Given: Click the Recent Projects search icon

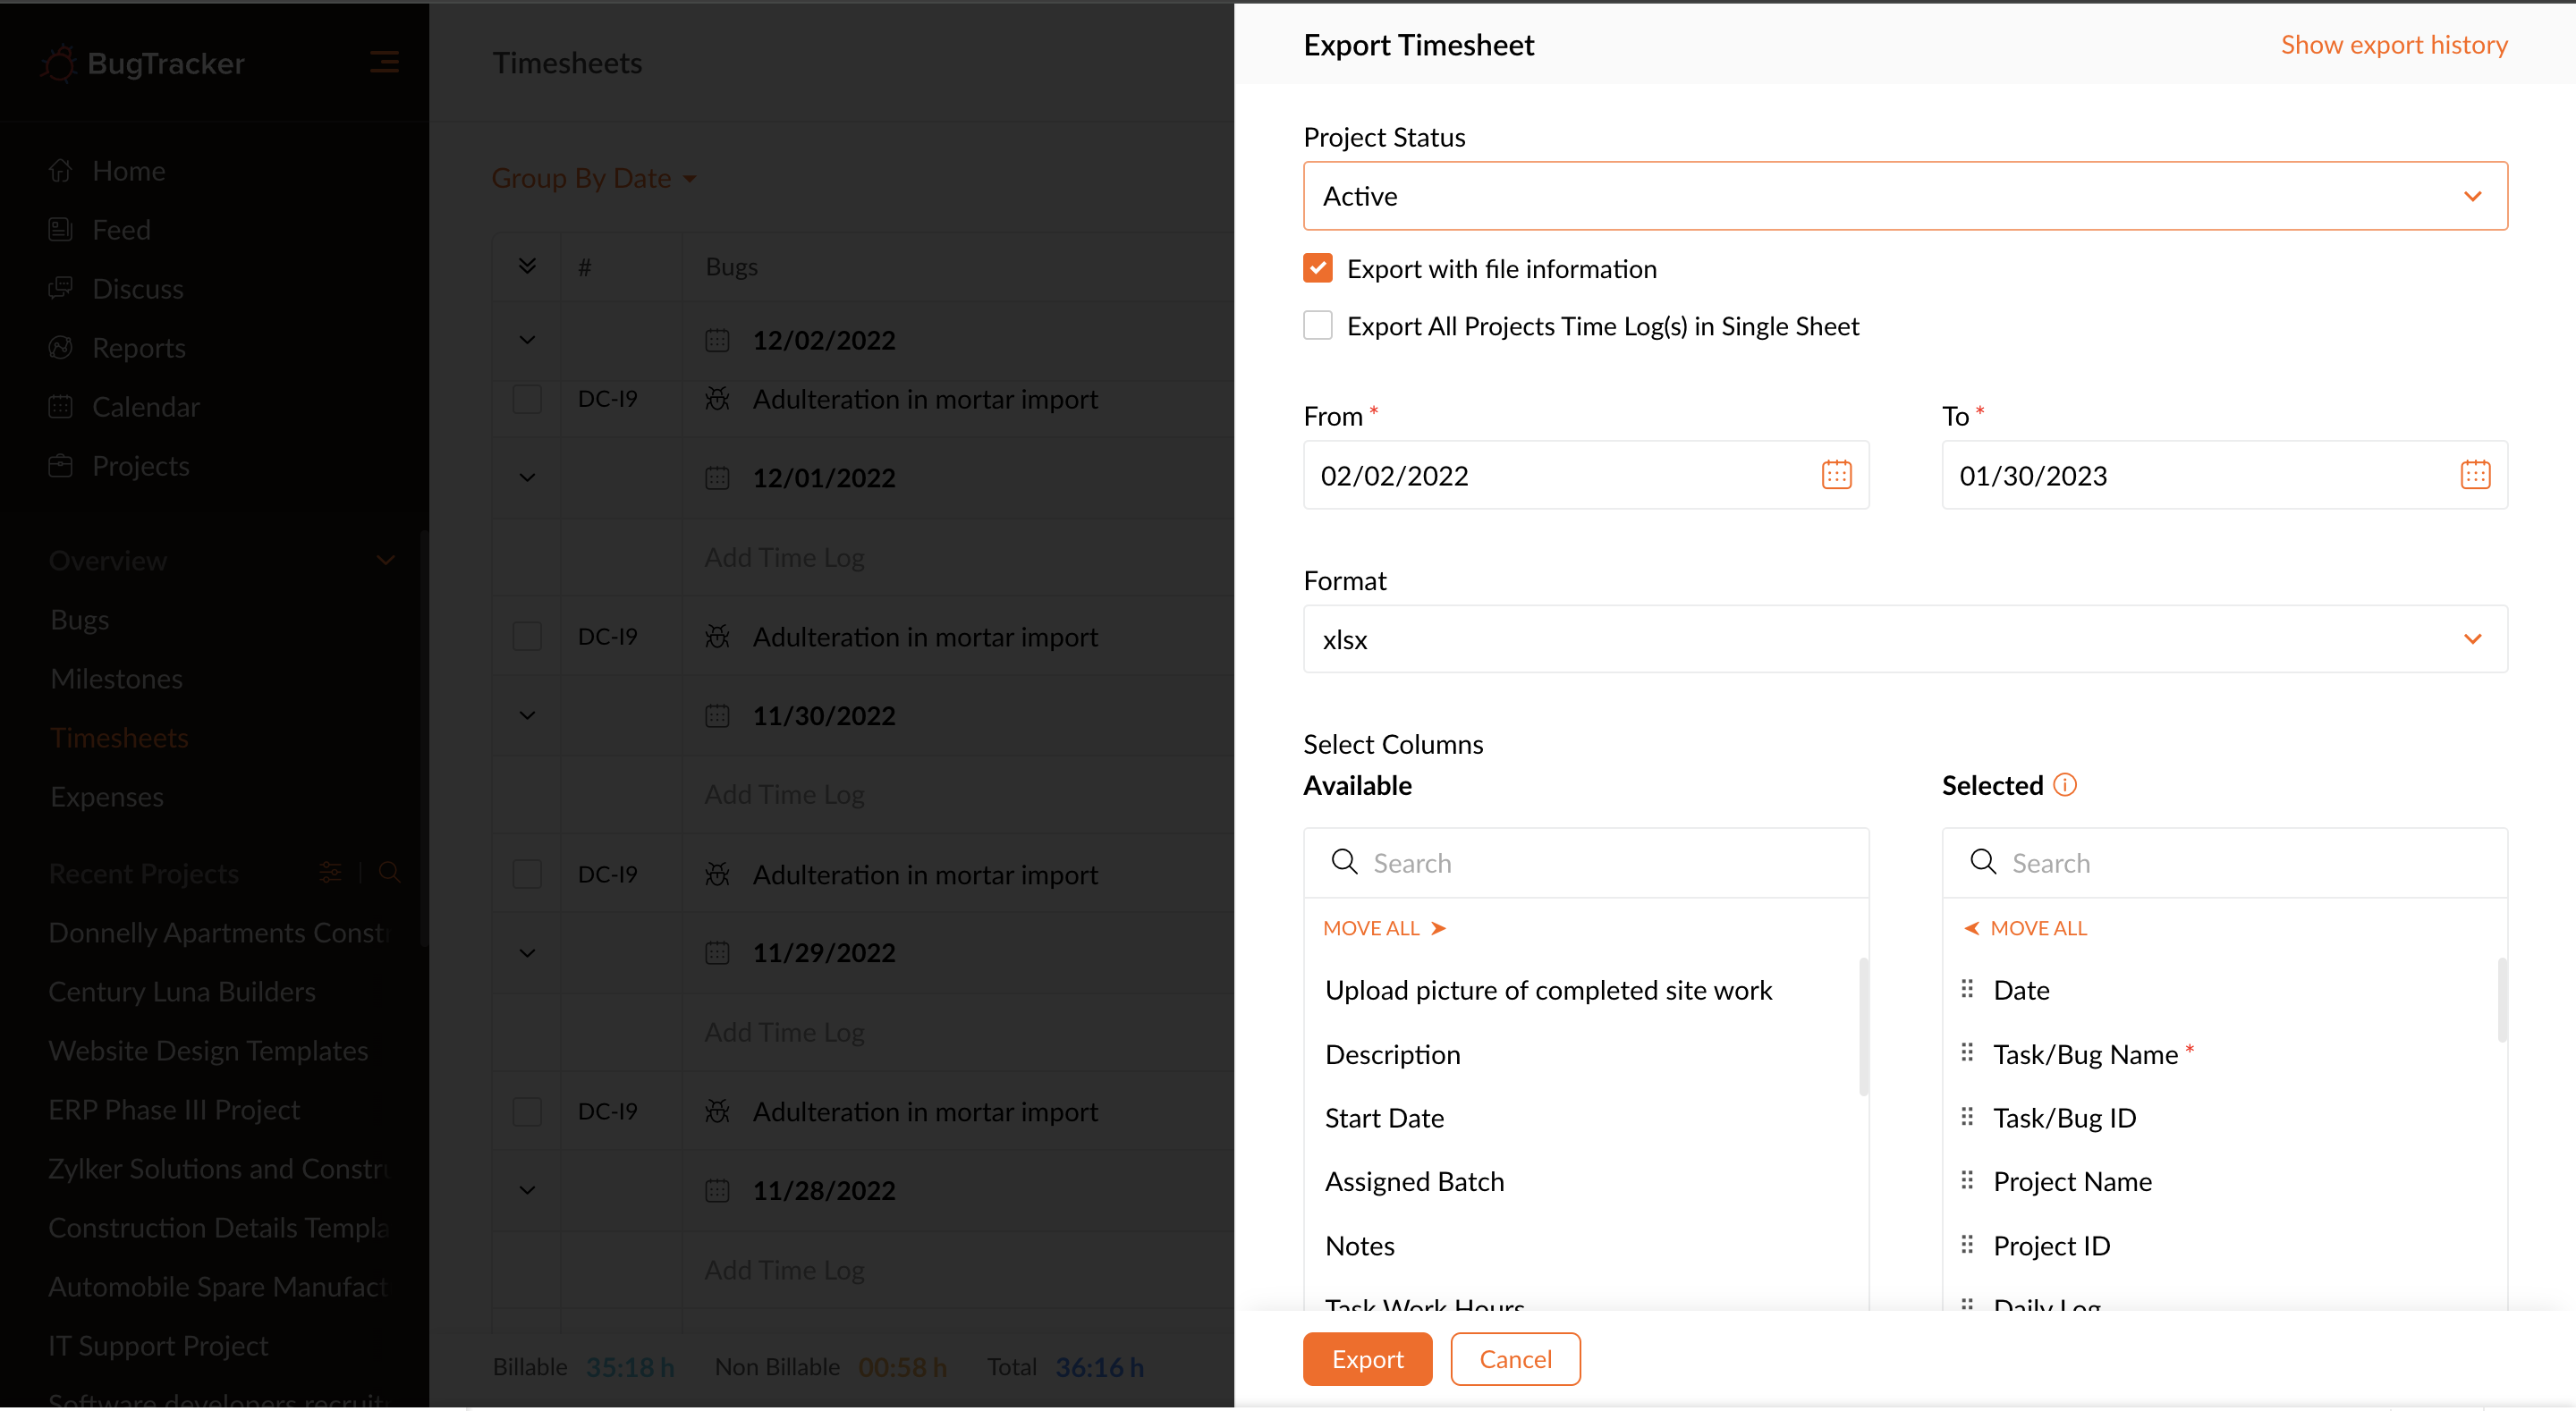Looking at the screenshot, I should point(390,872).
